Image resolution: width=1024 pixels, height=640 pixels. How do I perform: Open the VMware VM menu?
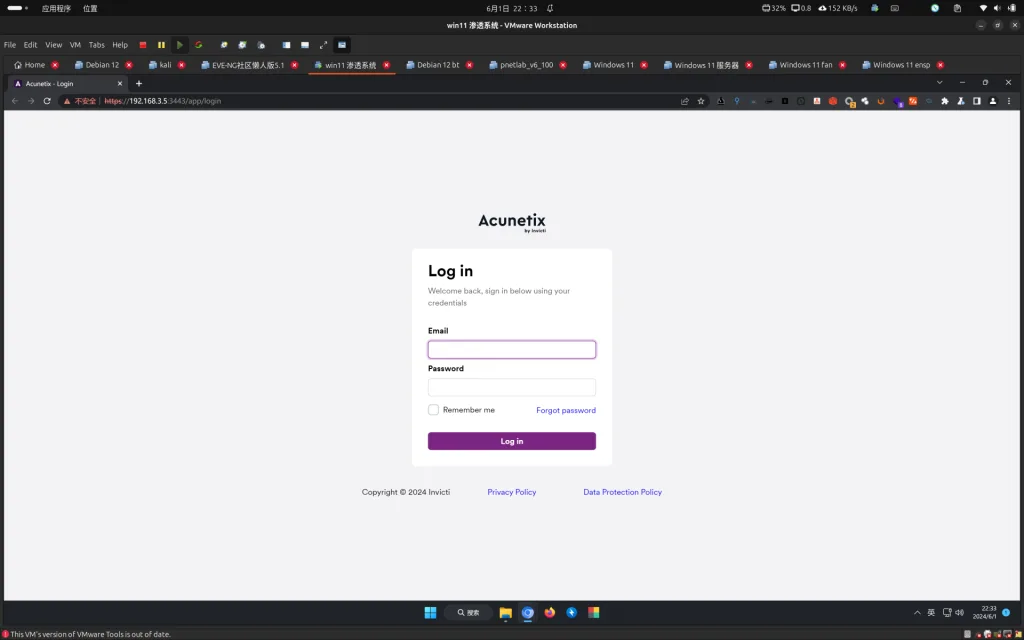coord(75,45)
